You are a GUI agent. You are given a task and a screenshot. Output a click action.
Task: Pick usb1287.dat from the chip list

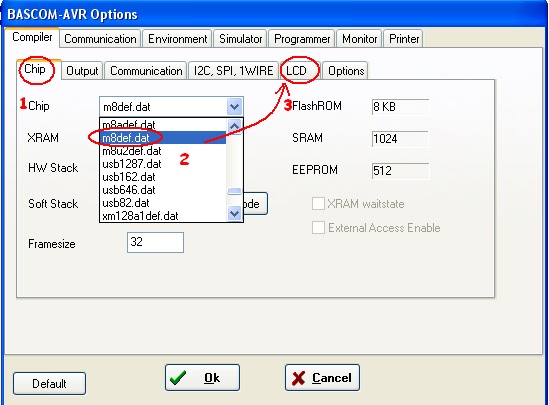[x=163, y=164]
